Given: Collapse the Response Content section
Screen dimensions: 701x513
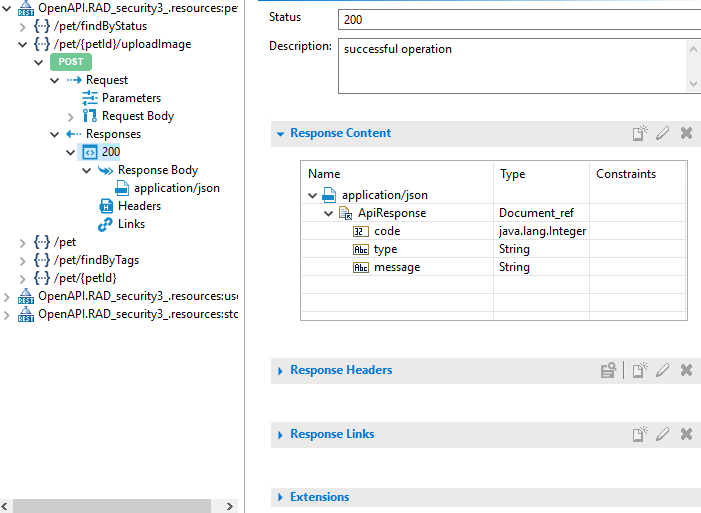Looking at the screenshot, I should tap(281, 134).
